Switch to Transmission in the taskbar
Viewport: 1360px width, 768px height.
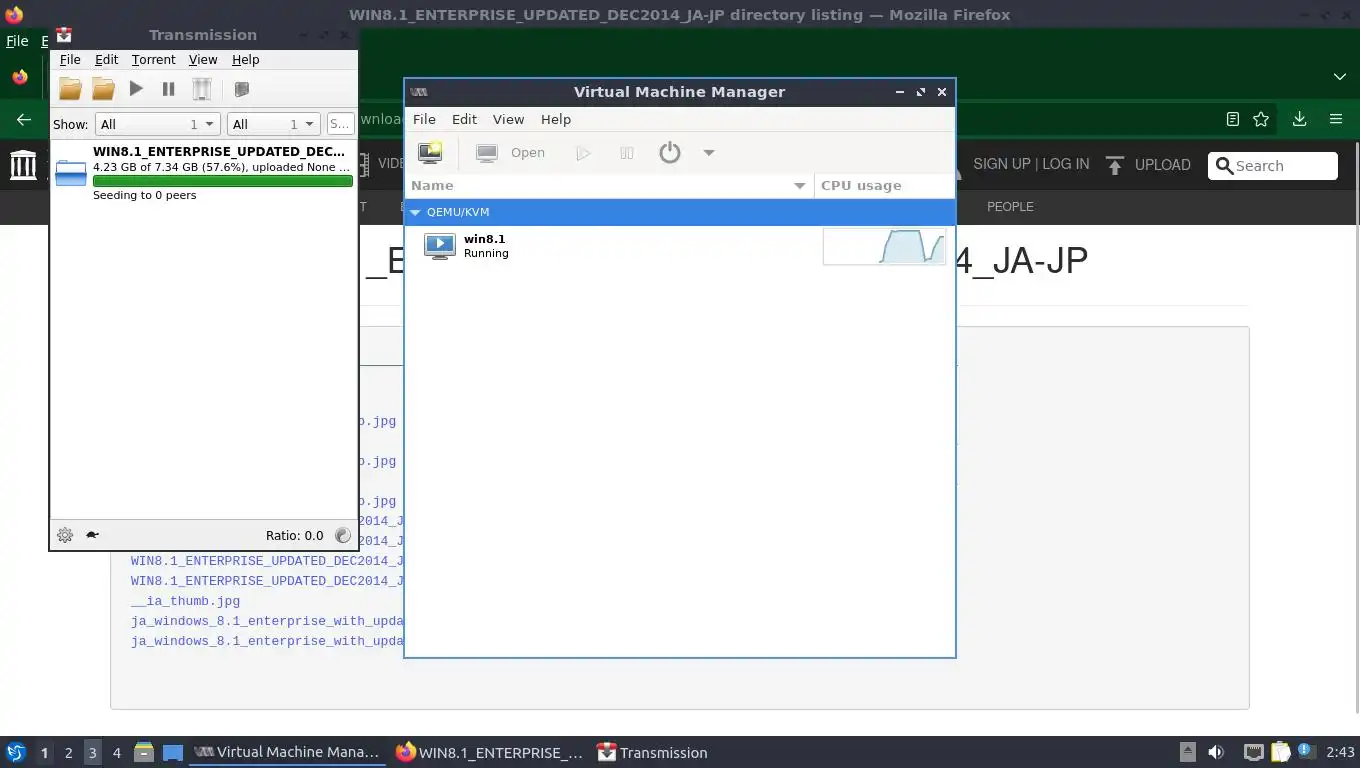point(652,752)
